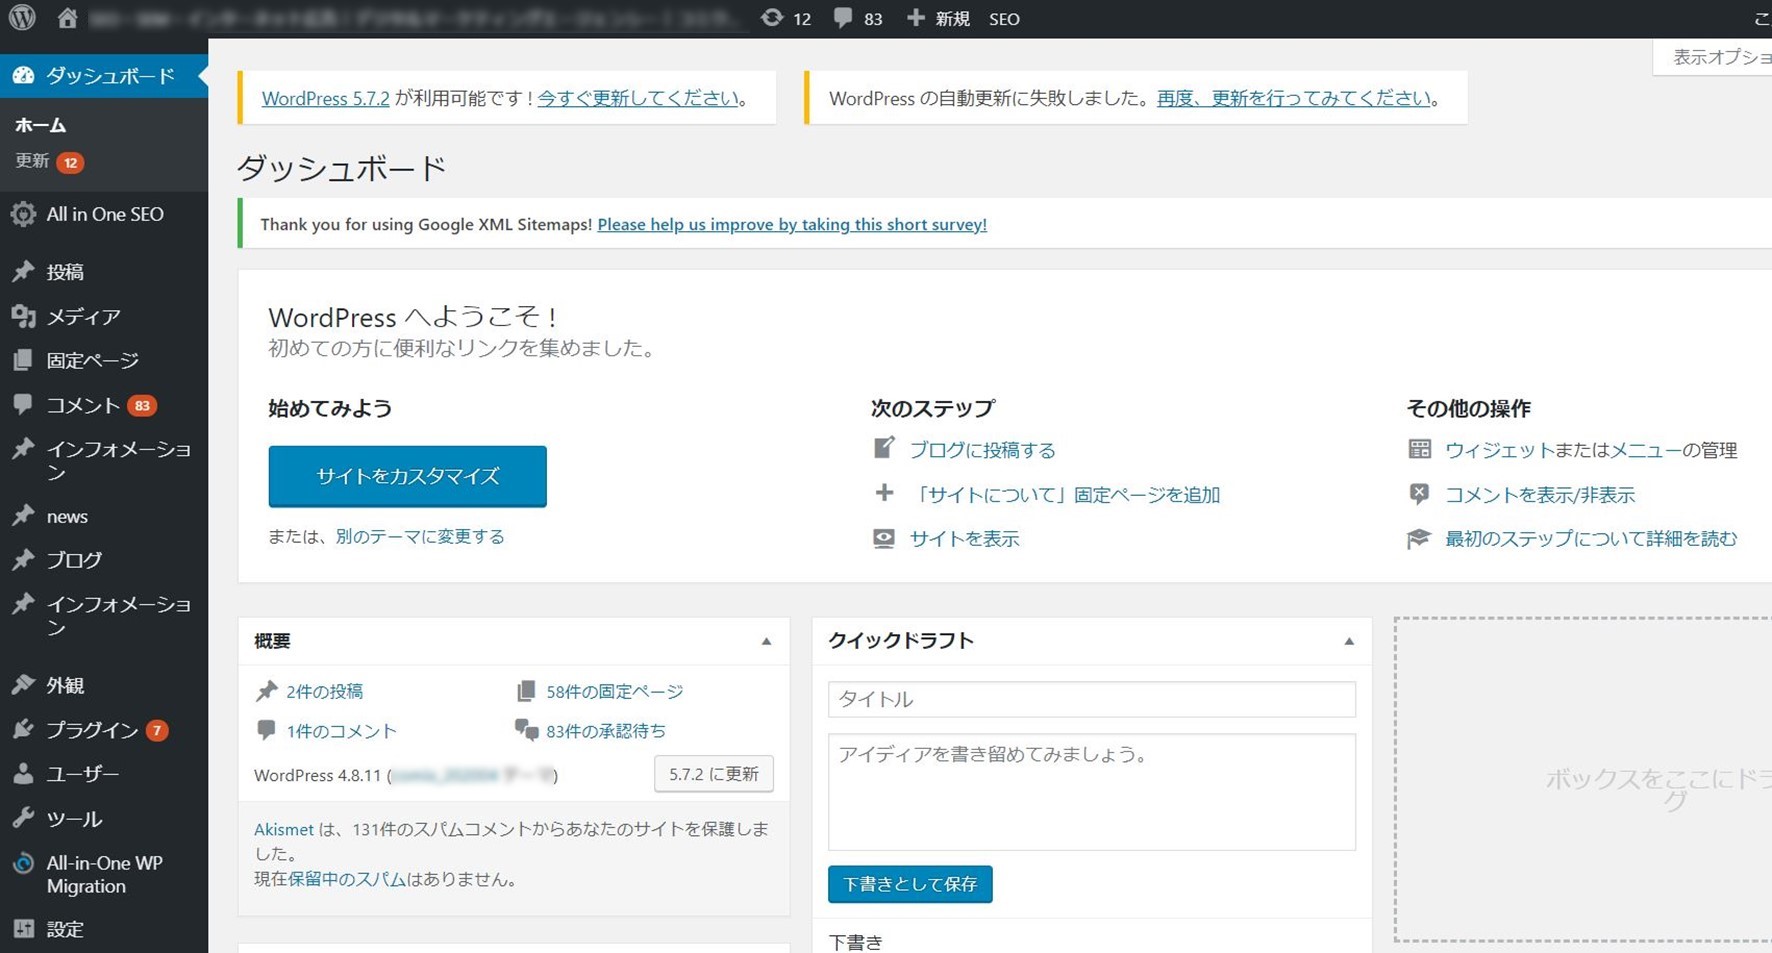Select ホーム submenu item
Screen dimensions: 1772x953
pyautogui.click(x=41, y=125)
